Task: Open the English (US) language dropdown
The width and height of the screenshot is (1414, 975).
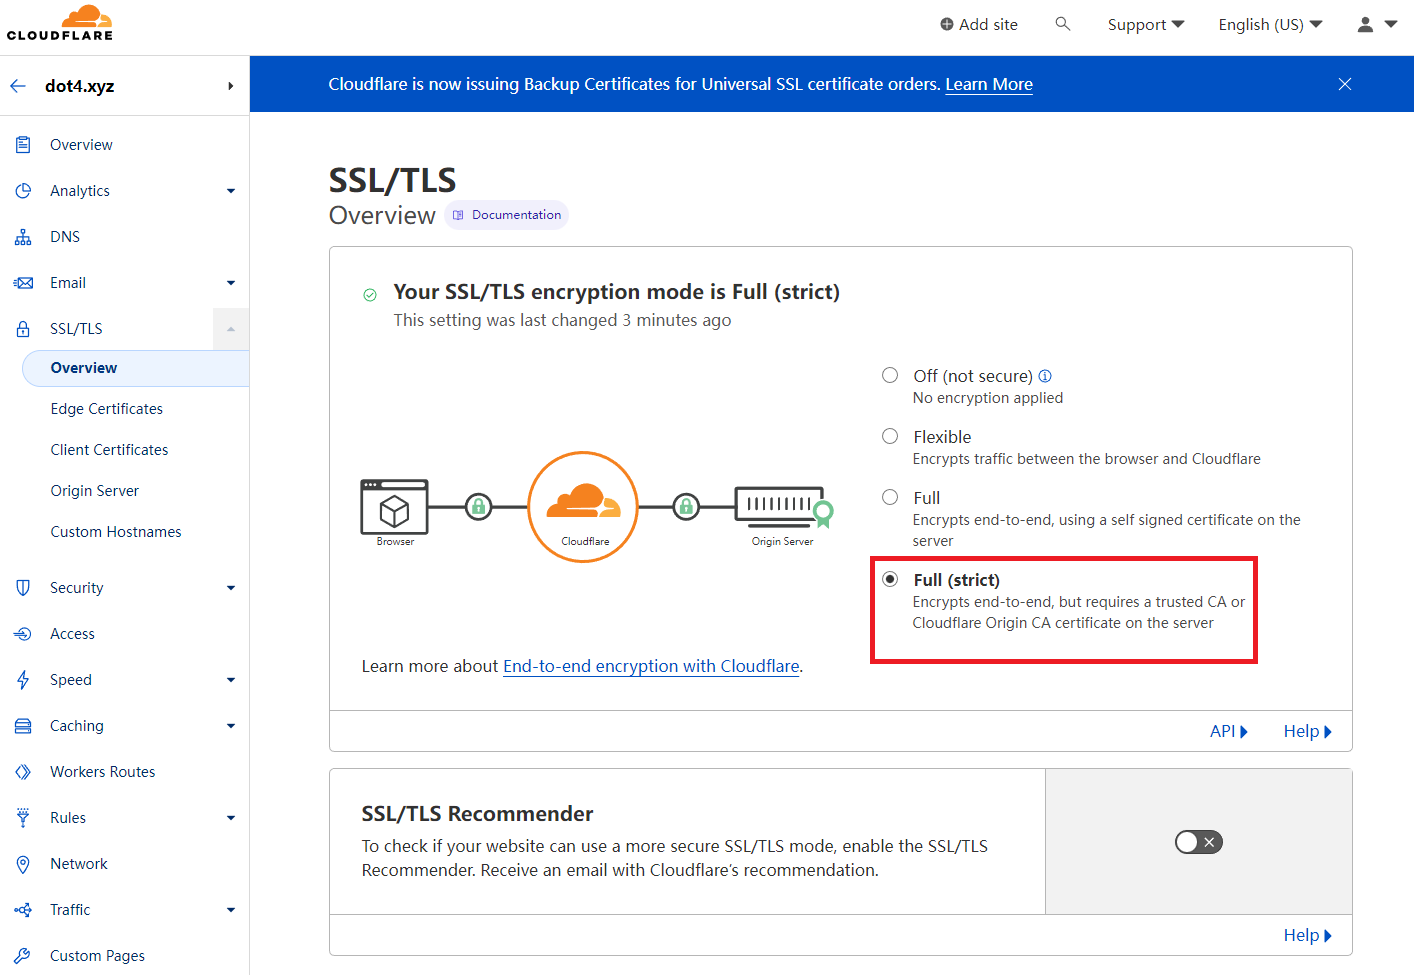Action: point(1270,24)
